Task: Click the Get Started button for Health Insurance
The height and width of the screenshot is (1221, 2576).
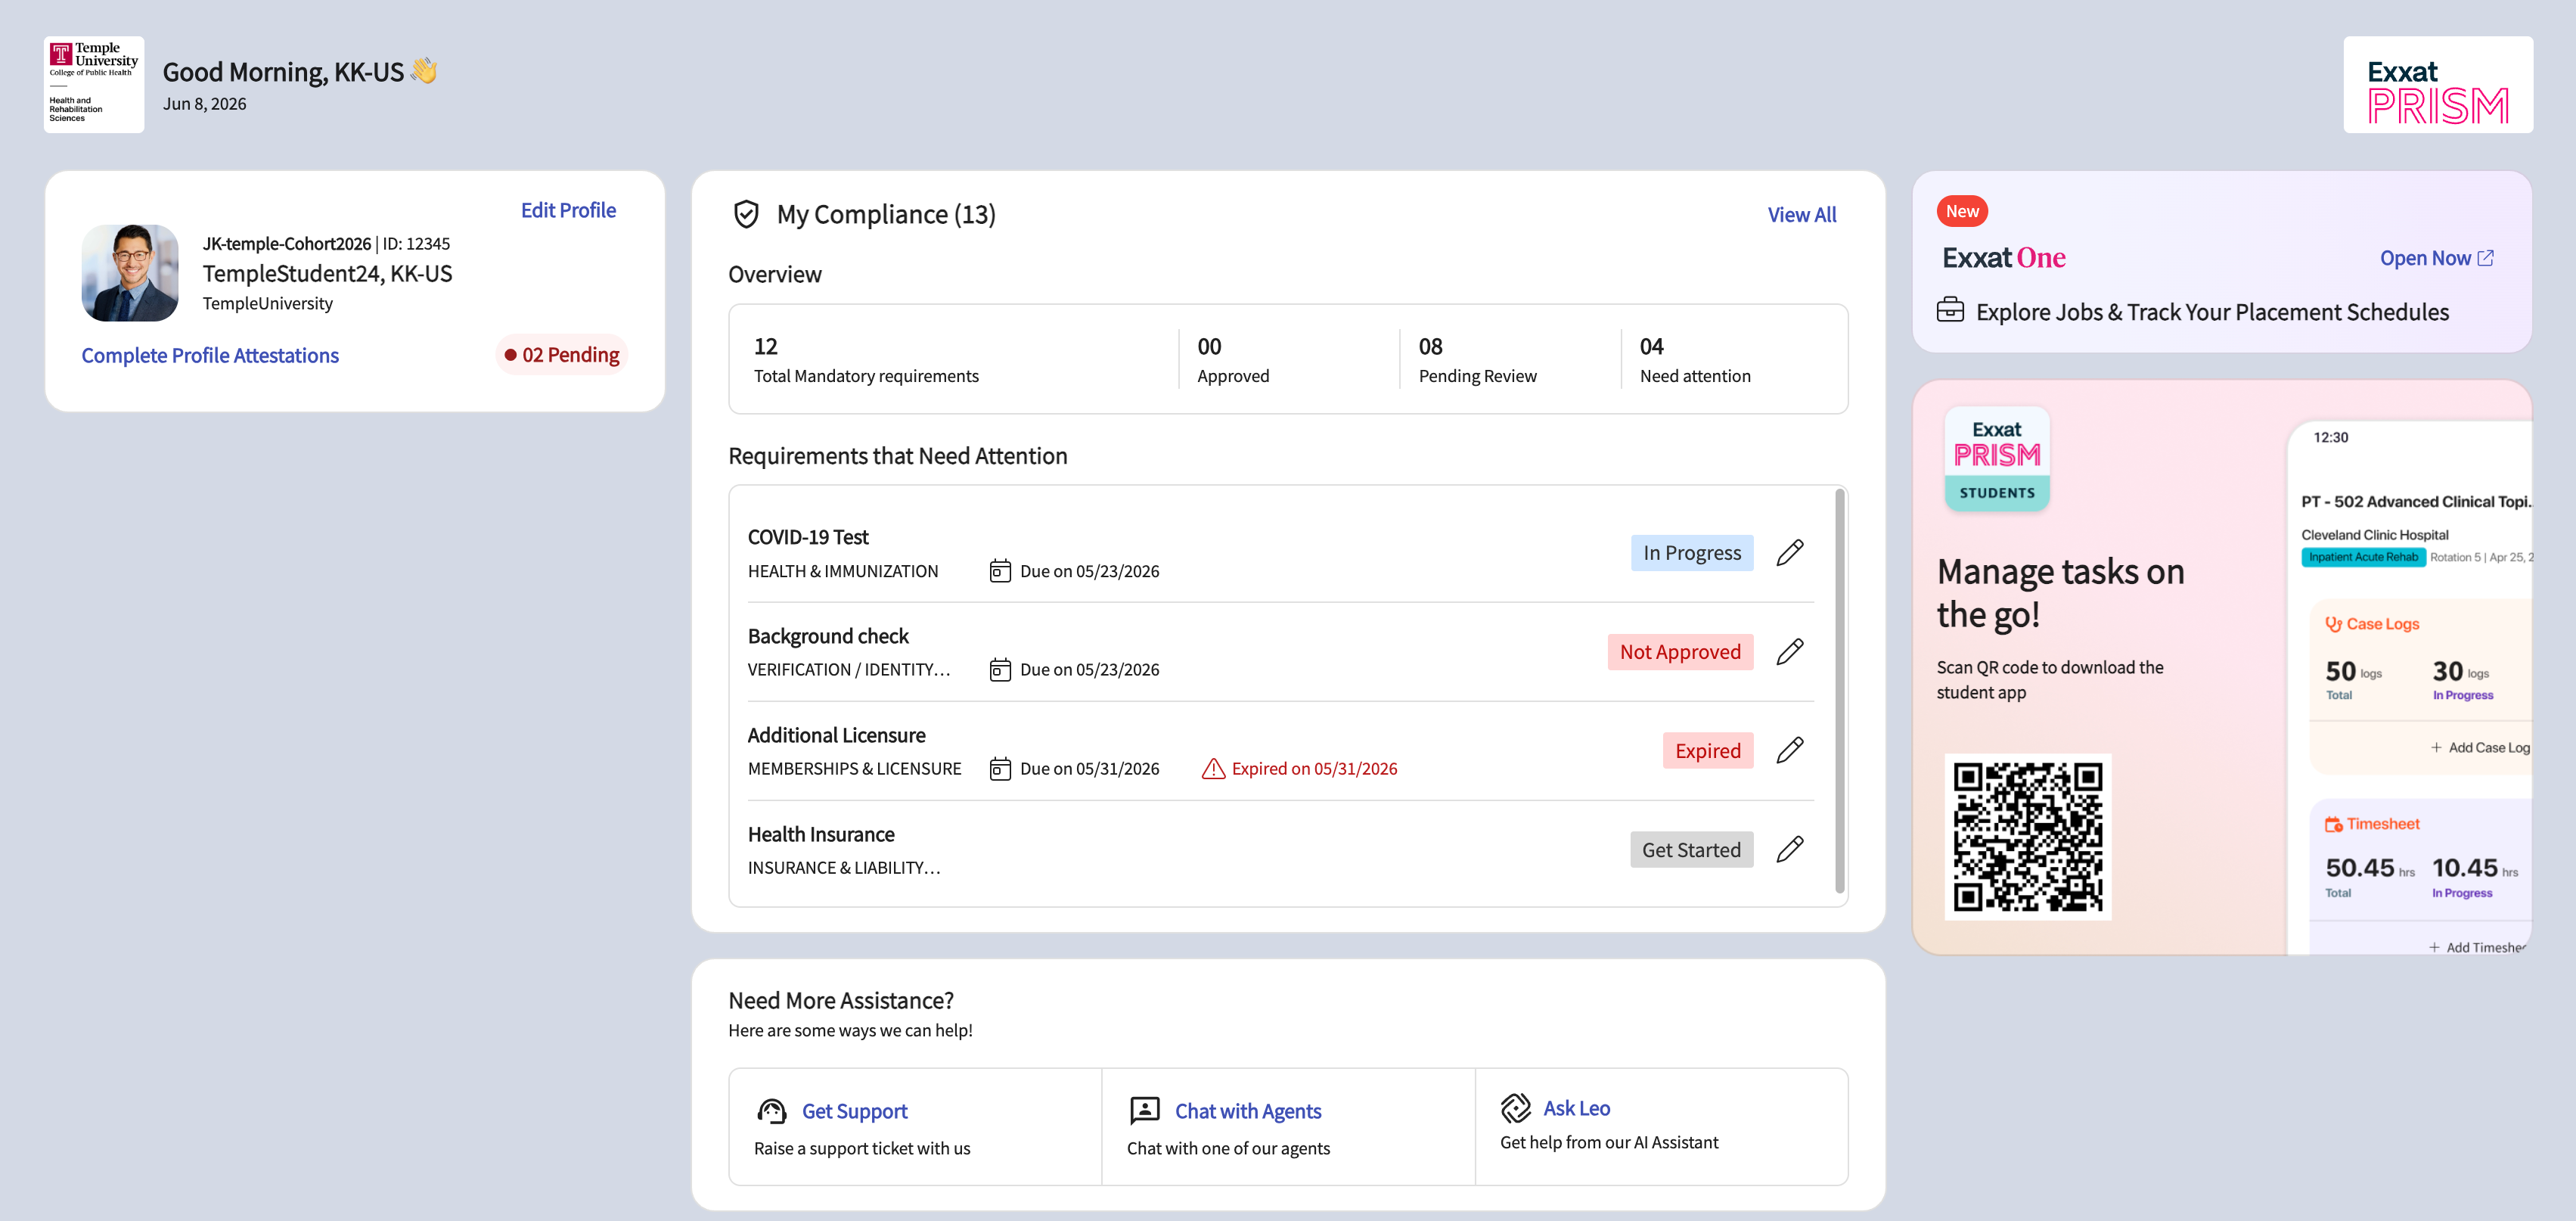Action: 1691,849
